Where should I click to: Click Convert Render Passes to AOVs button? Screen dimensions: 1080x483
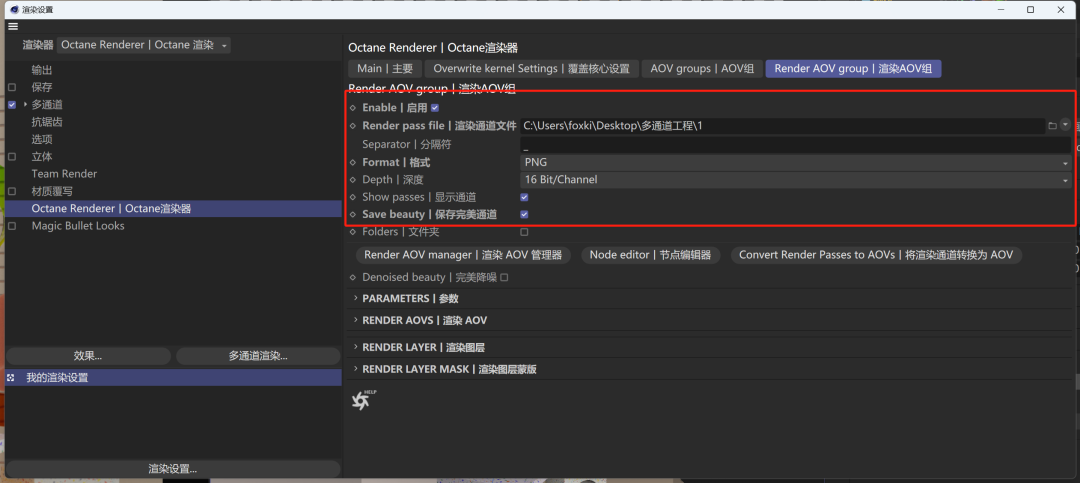click(876, 255)
